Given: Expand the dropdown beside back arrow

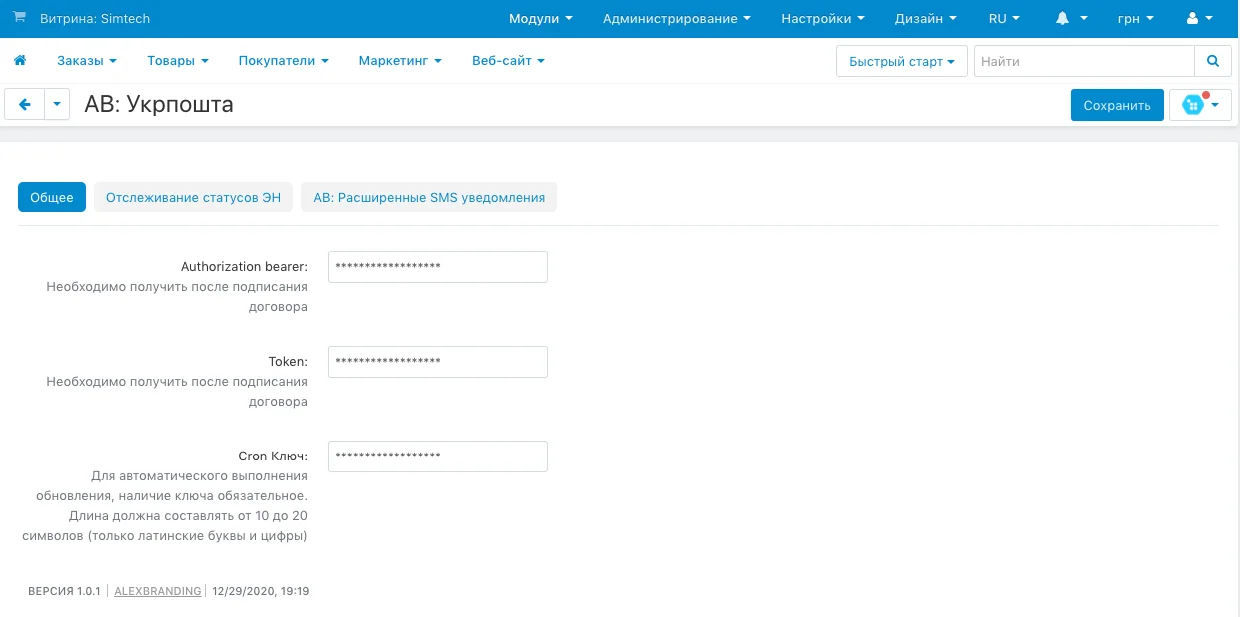Looking at the screenshot, I should click(57, 104).
